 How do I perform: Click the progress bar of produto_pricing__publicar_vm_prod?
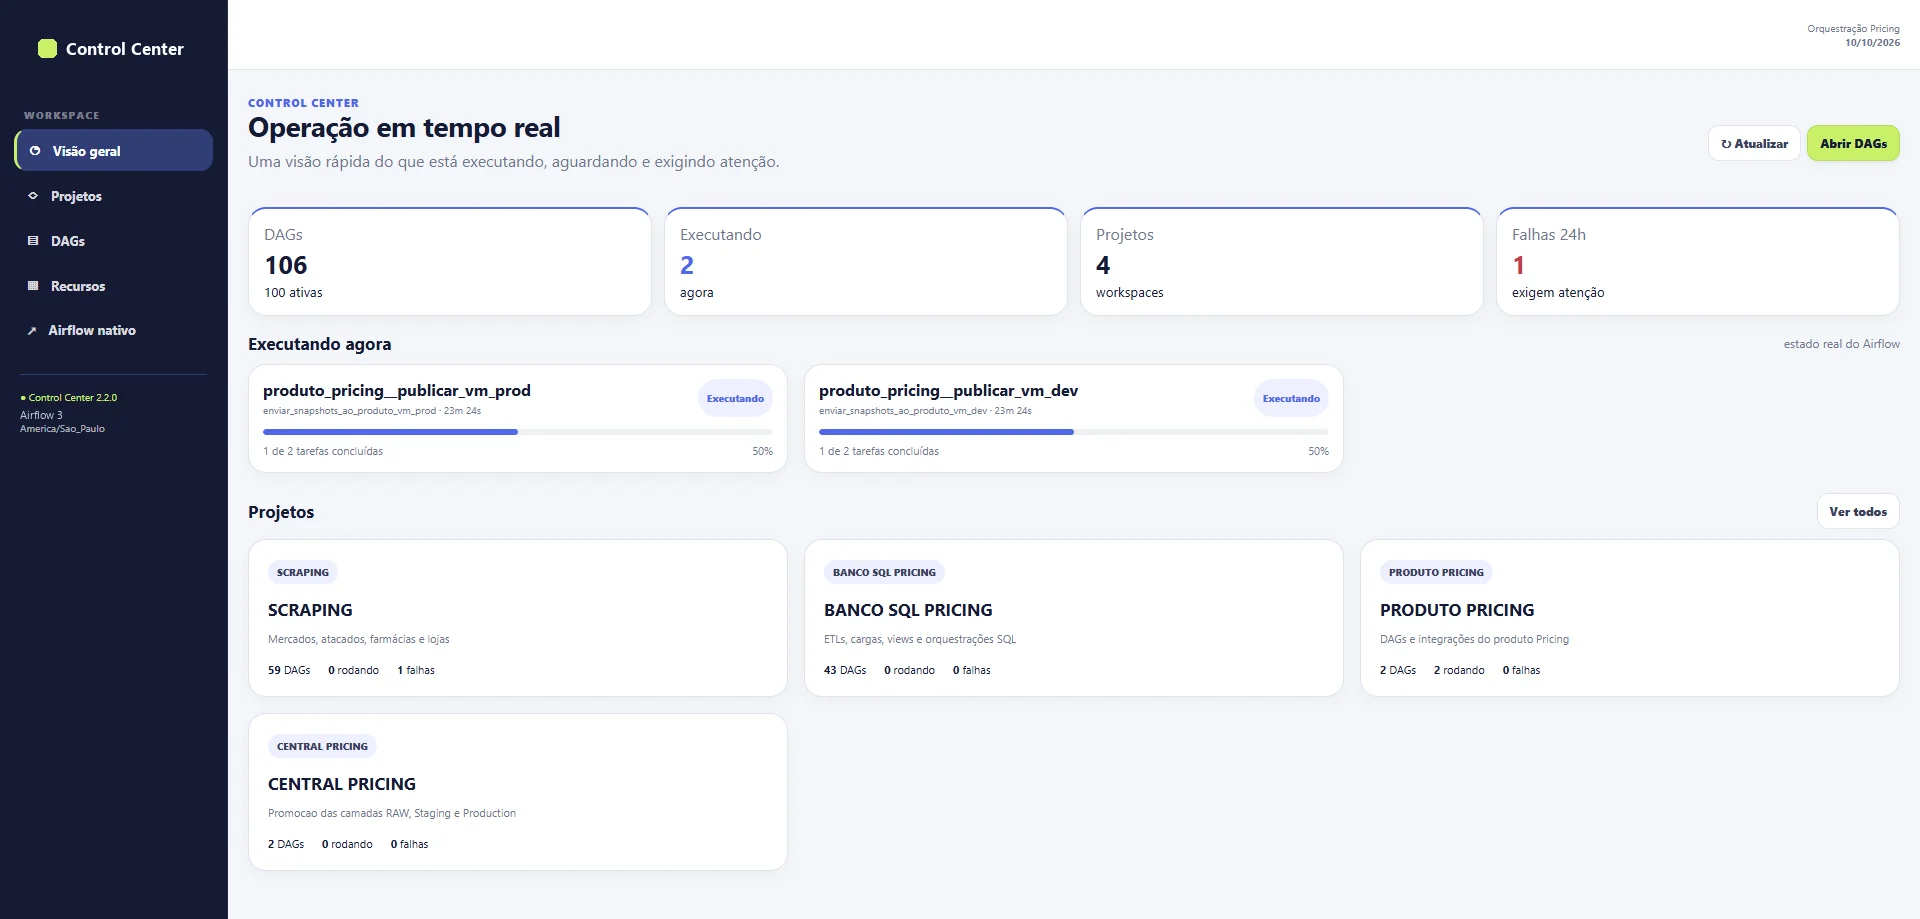point(518,432)
